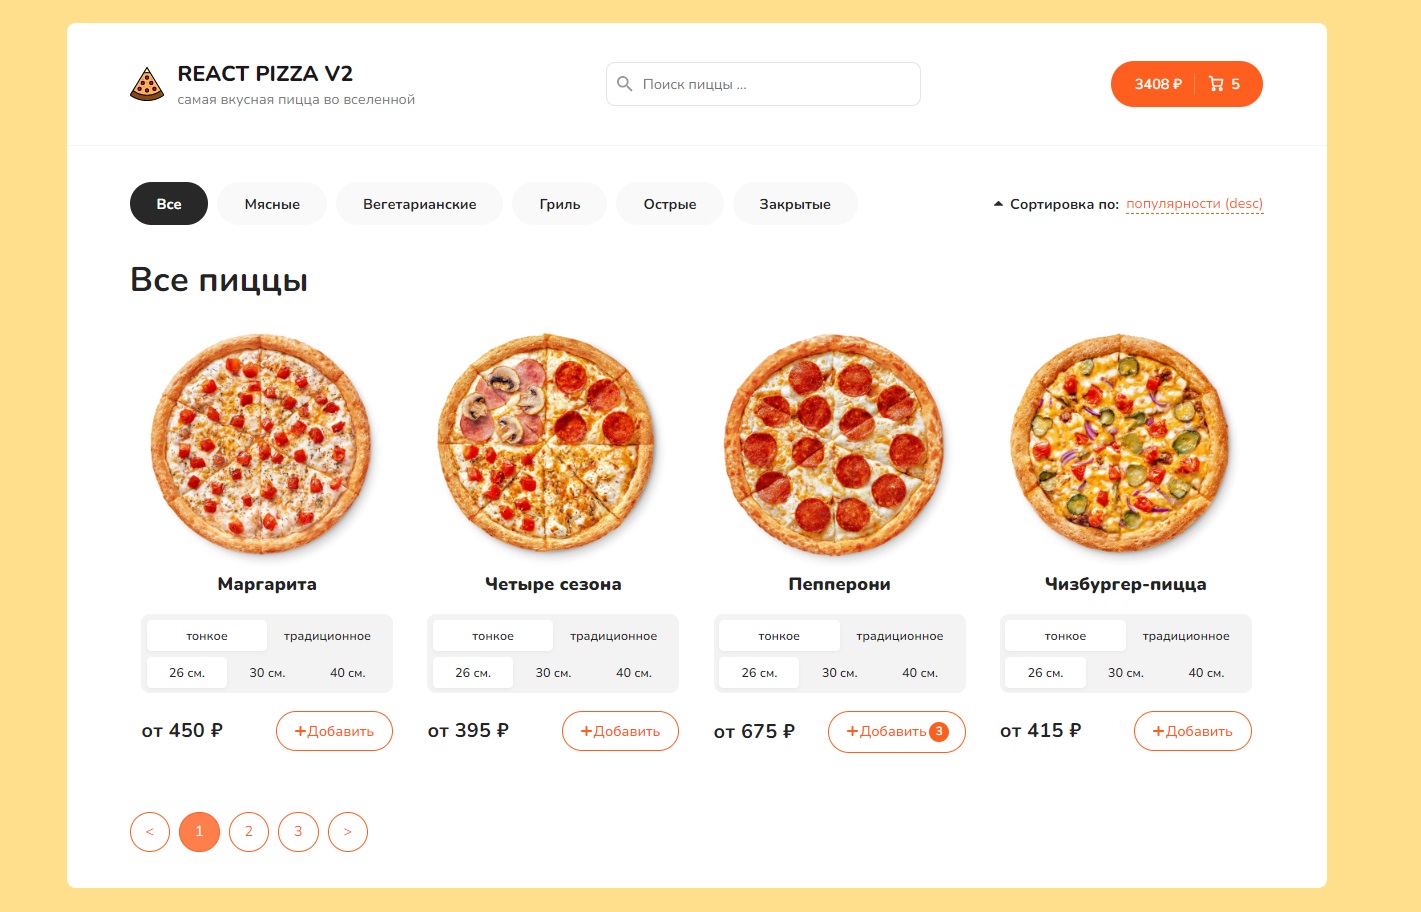
Task: Switch to Мясные category
Action: (x=272, y=204)
